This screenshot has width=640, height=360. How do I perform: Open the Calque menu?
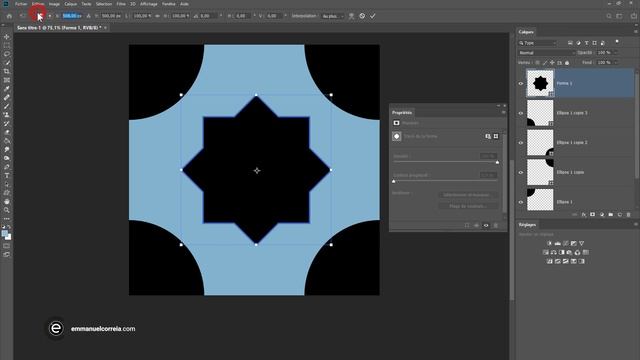coord(71,4)
